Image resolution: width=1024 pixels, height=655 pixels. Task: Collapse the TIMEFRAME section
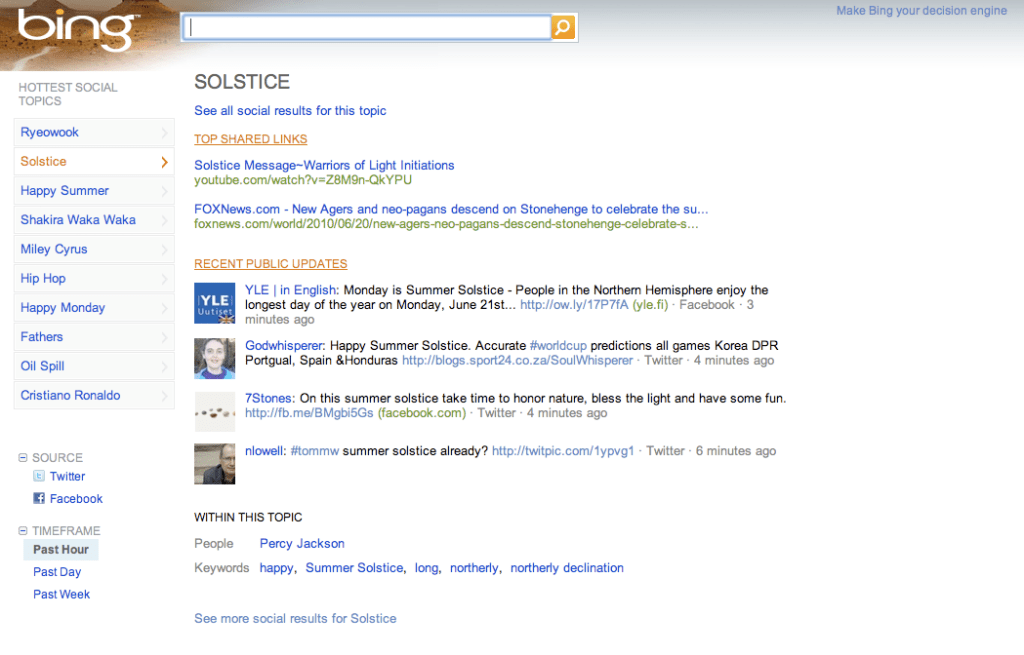coord(24,530)
